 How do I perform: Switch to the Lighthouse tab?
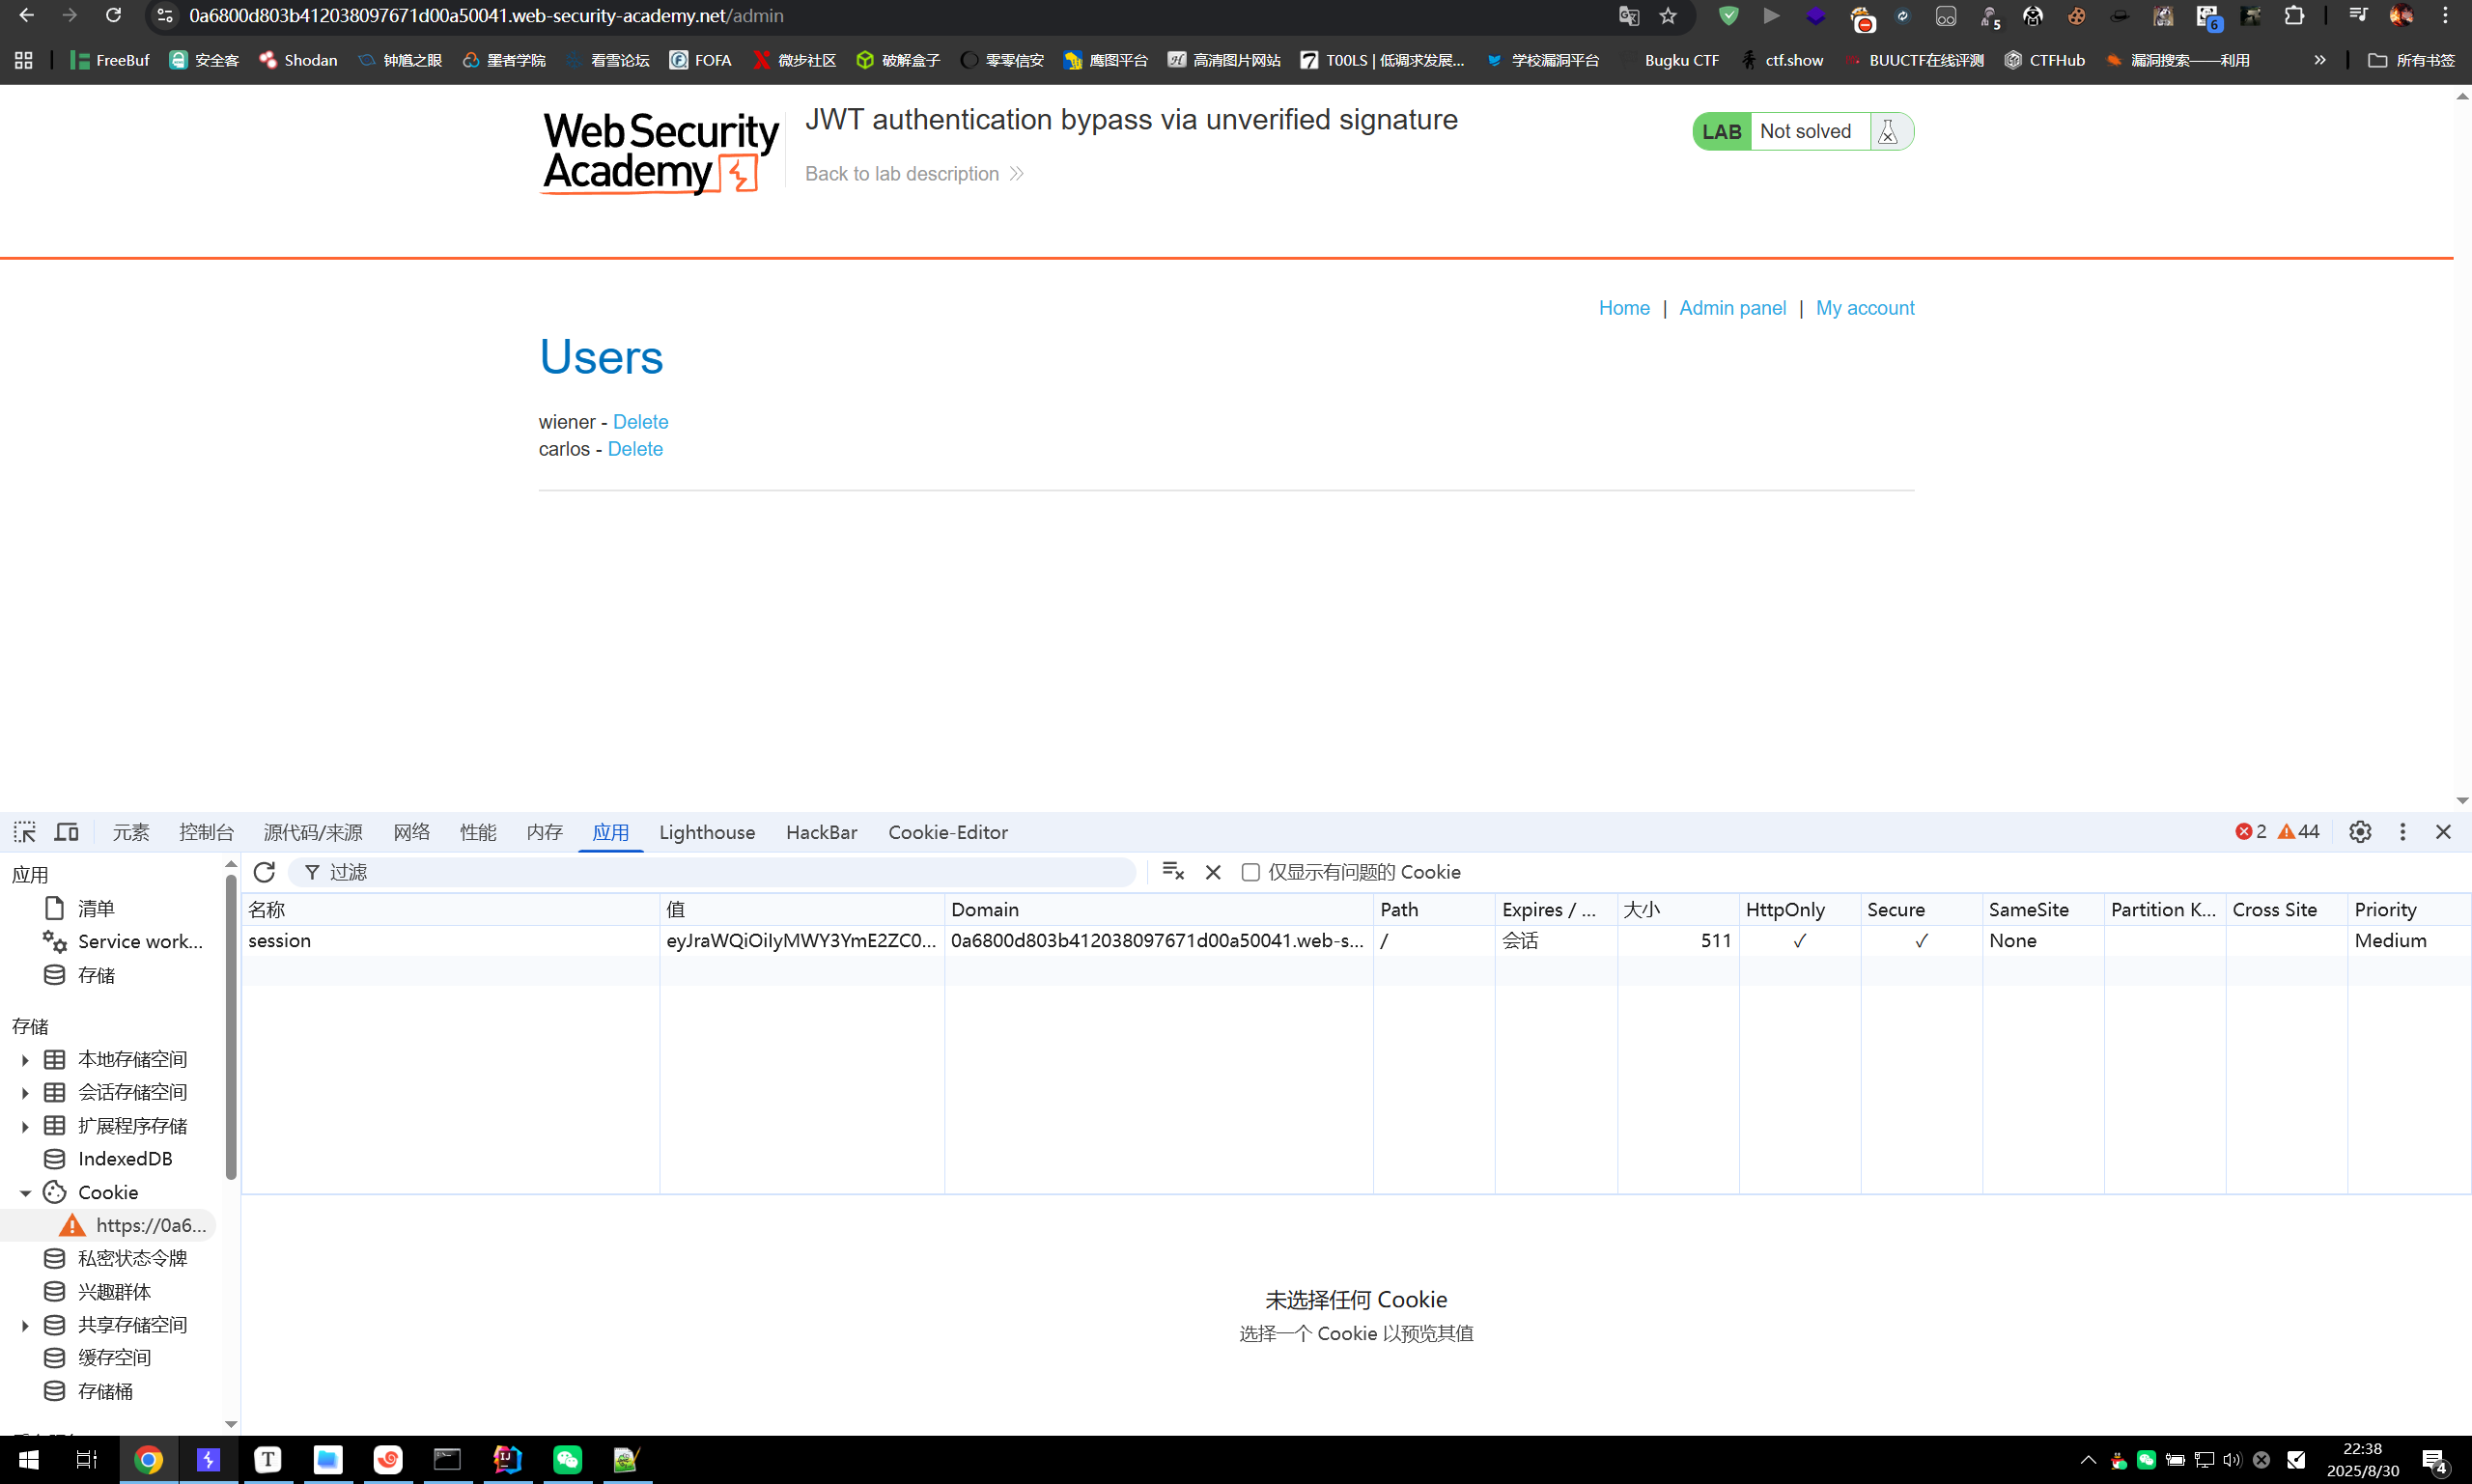[706, 832]
